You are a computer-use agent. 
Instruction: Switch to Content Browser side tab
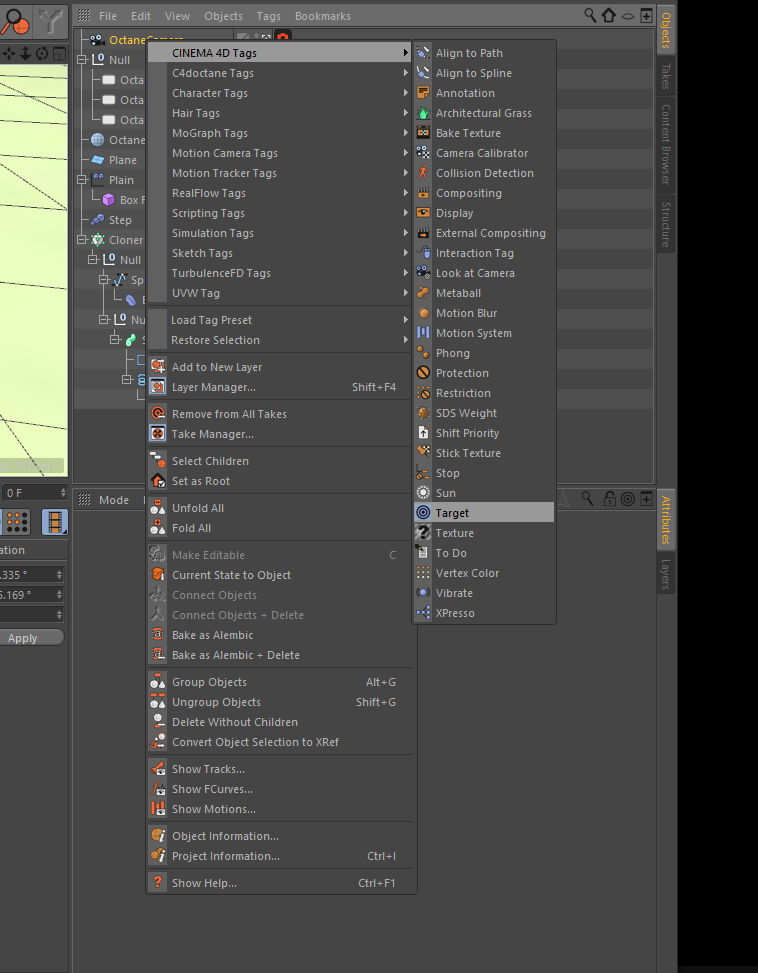666,145
